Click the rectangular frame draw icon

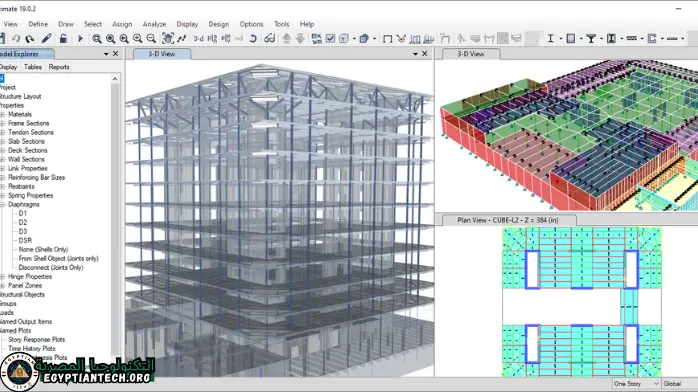387,39
